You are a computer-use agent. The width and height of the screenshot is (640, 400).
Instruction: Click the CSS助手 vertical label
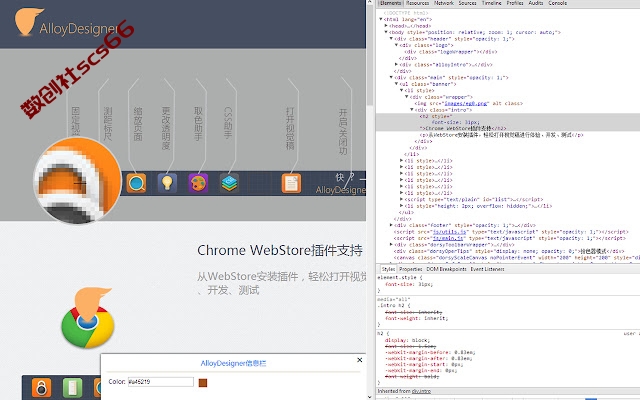click(229, 123)
